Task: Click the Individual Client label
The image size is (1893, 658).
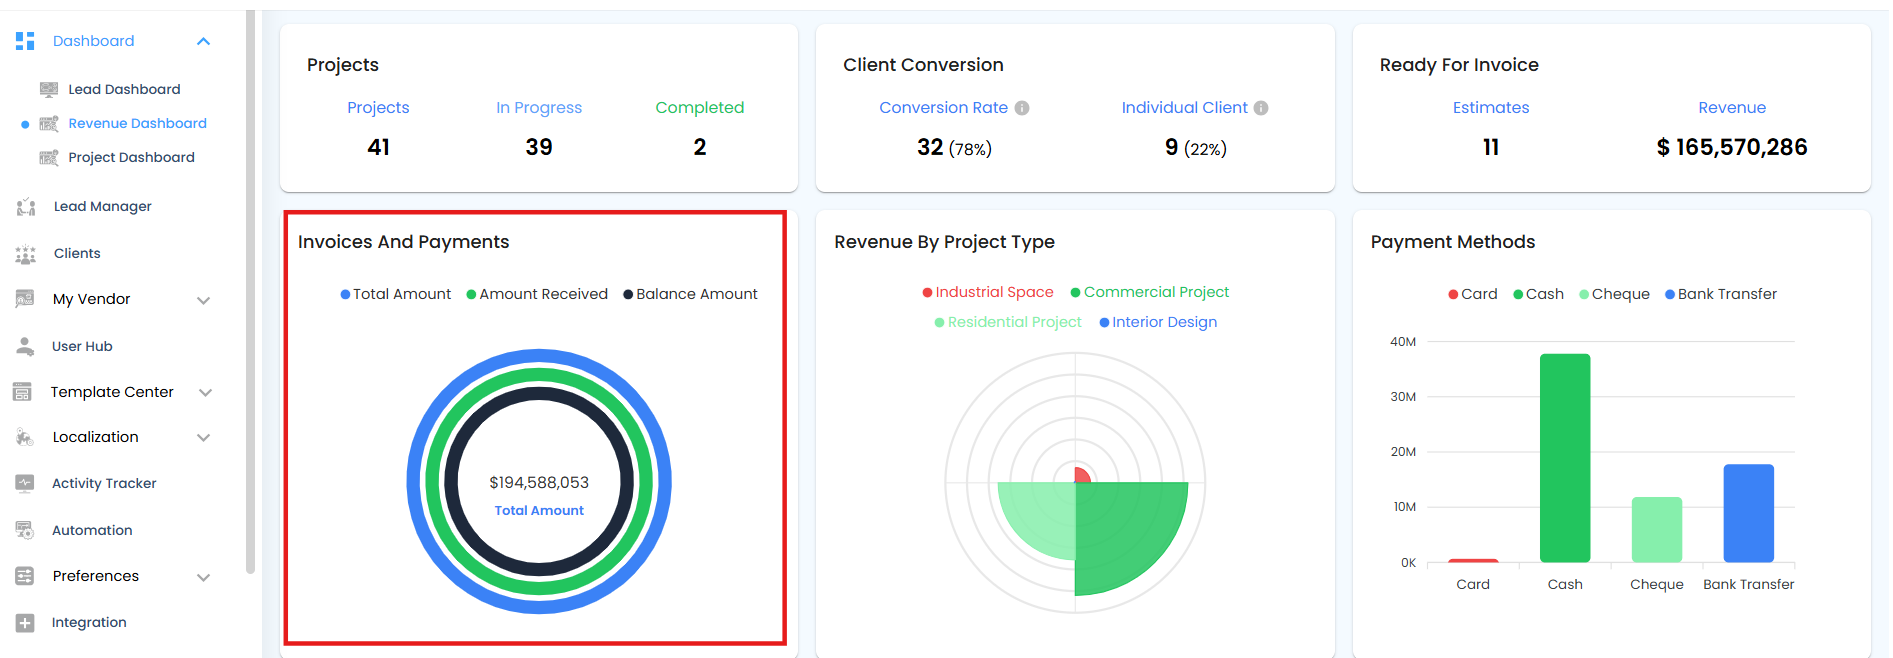Action: (1184, 108)
